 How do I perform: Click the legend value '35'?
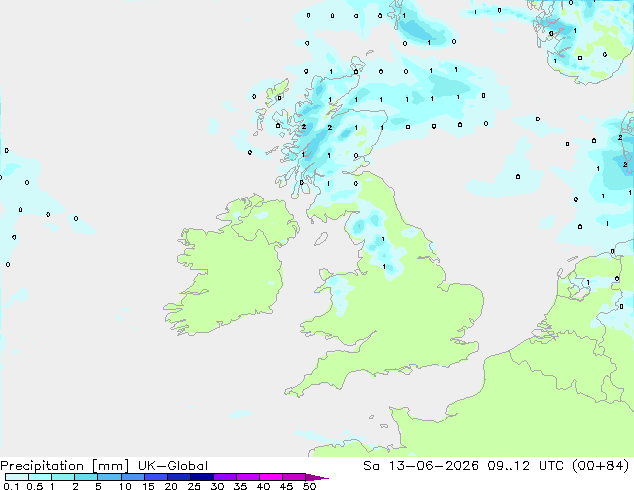(240, 486)
